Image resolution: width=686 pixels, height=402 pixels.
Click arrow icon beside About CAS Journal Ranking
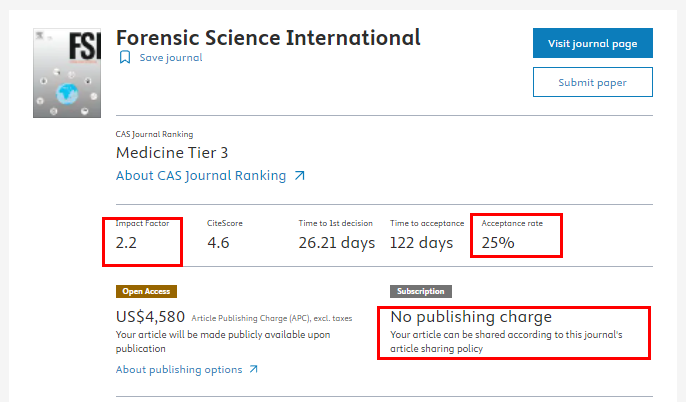tap(300, 175)
